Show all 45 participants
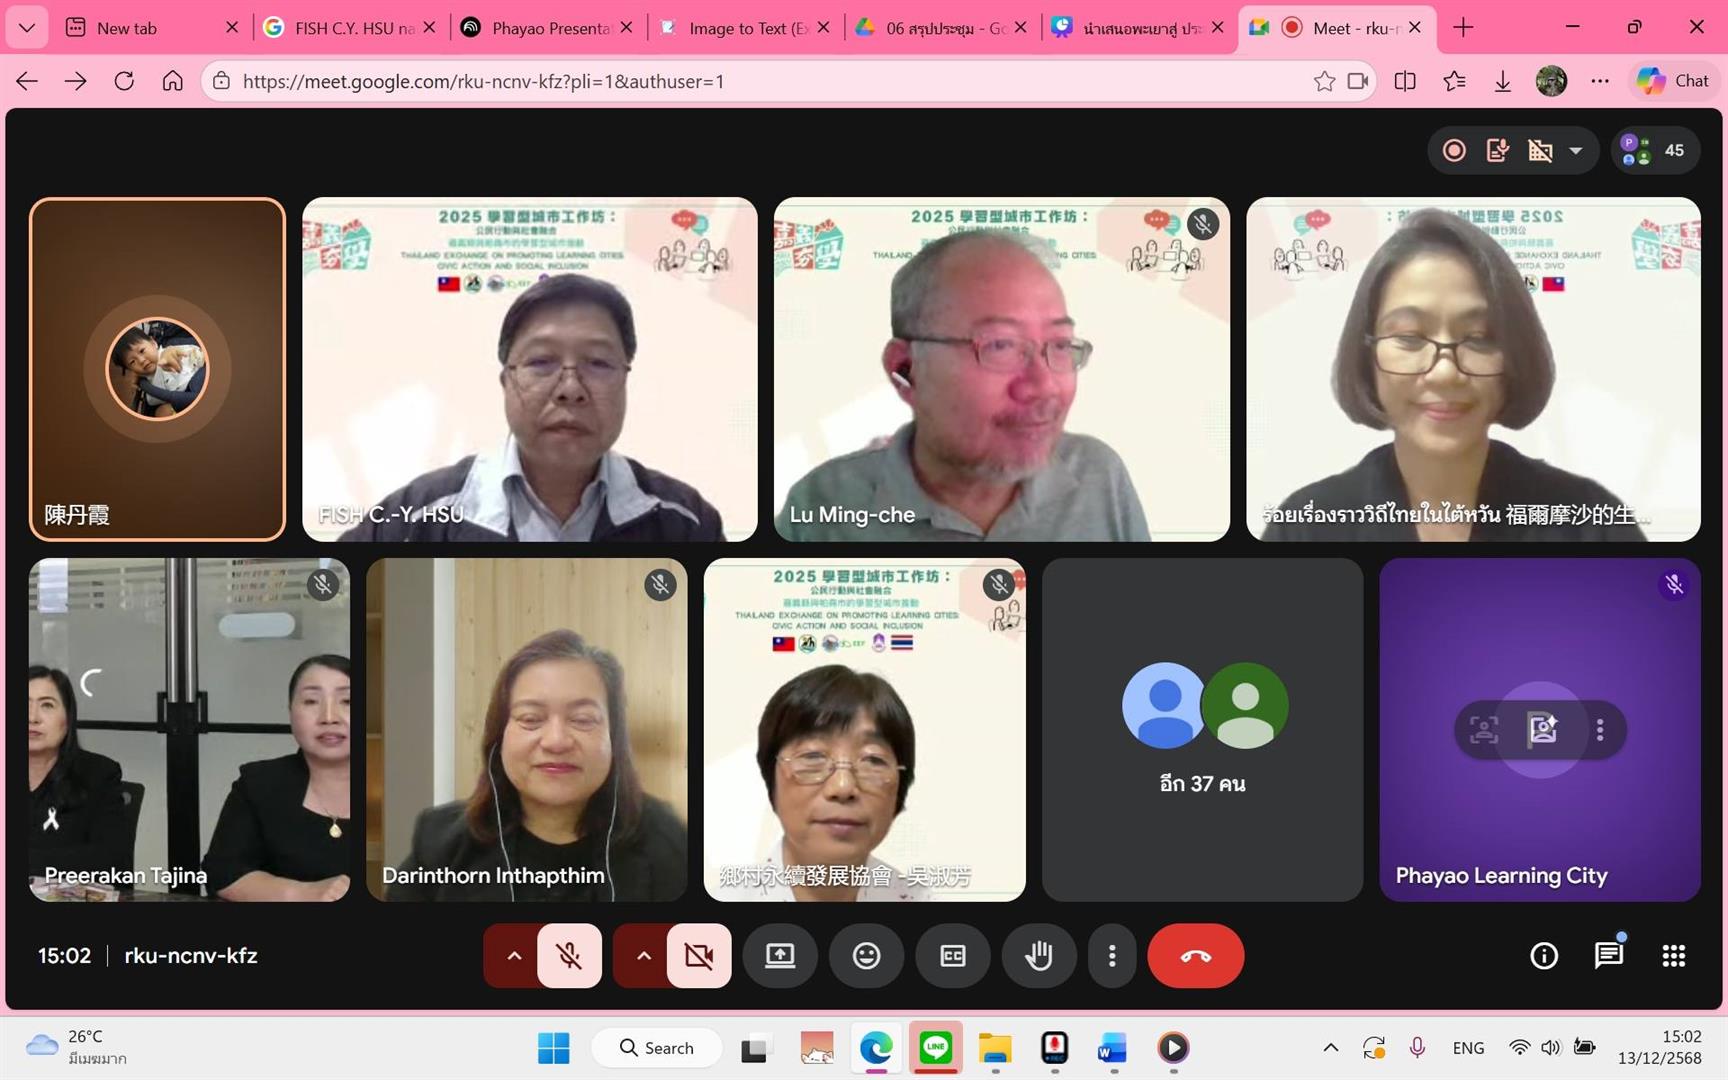The image size is (1728, 1080). click(x=1655, y=151)
